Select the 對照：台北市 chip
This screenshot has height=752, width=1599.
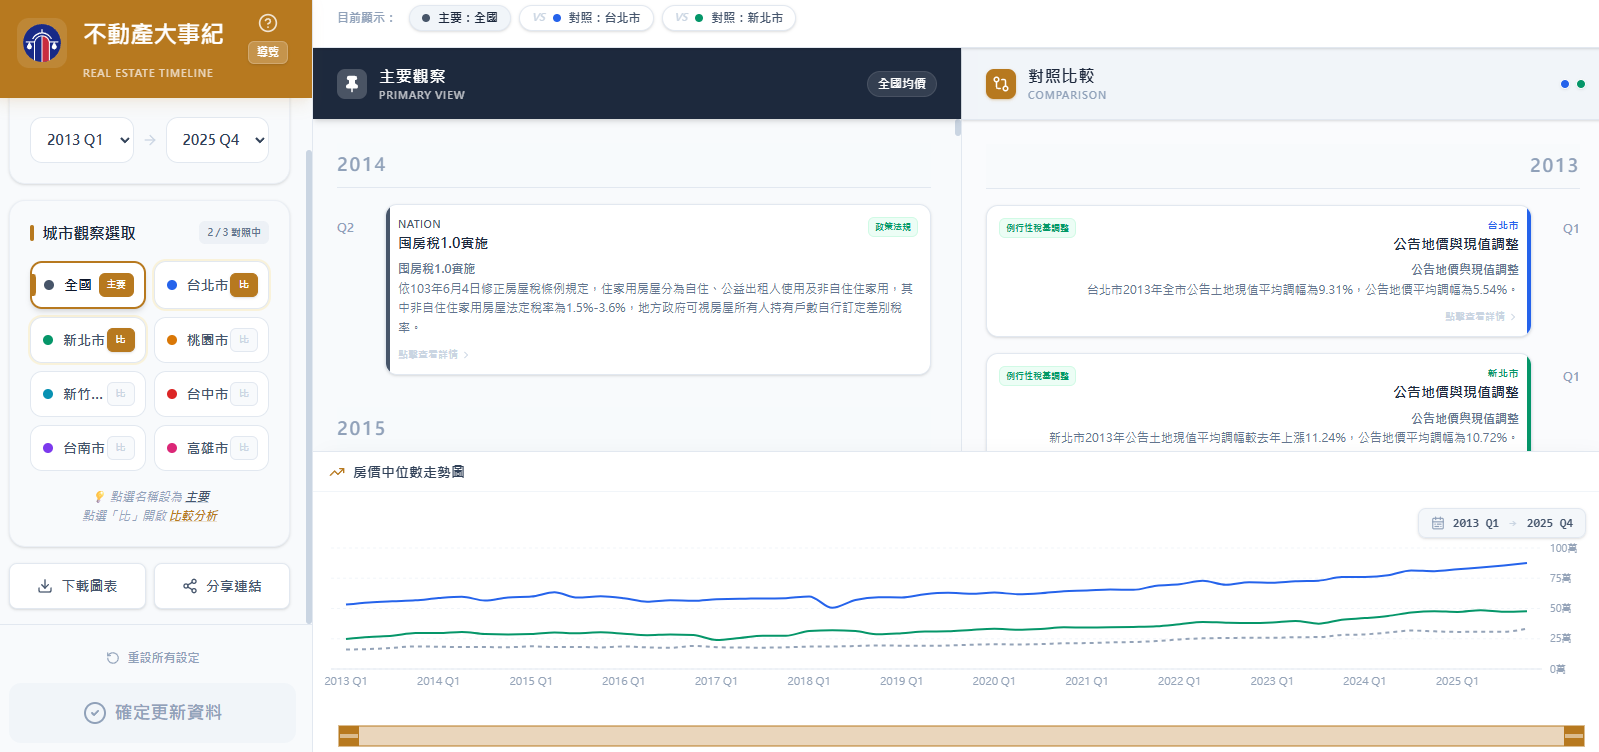[x=586, y=18]
